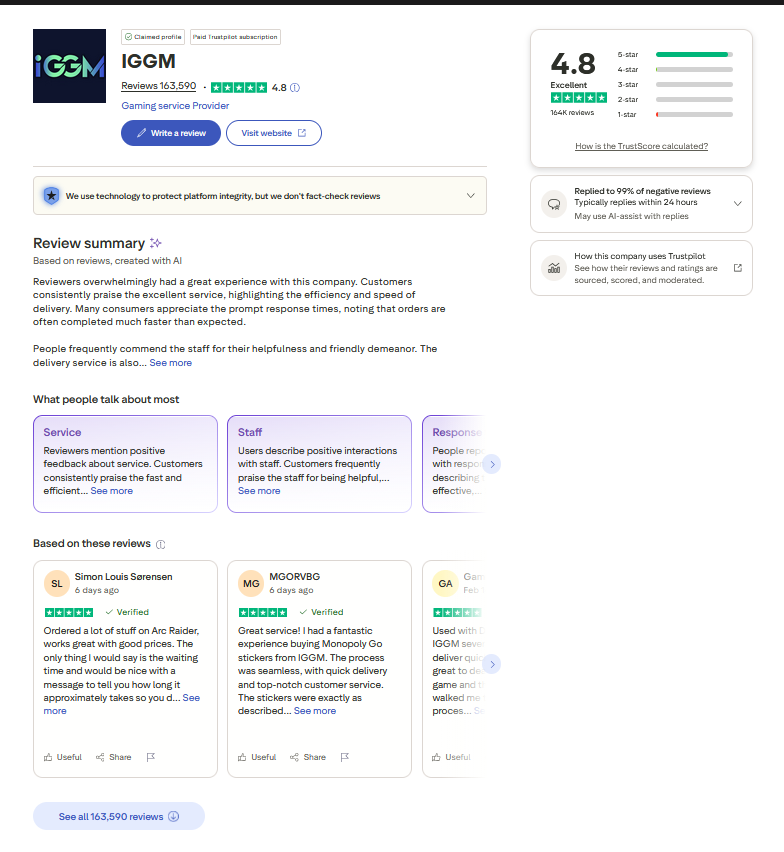Click the Staff topic card heading
The height and width of the screenshot is (852, 784).
coord(250,433)
